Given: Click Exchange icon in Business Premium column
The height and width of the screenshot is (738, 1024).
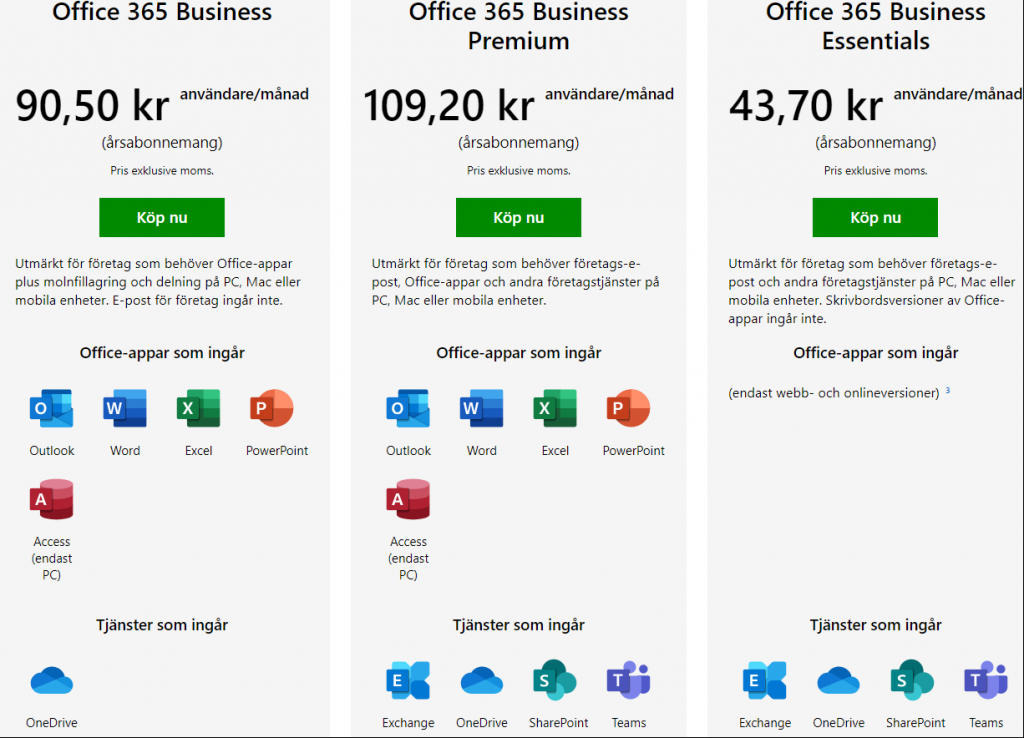Looking at the screenshot, I should [408, 681].
